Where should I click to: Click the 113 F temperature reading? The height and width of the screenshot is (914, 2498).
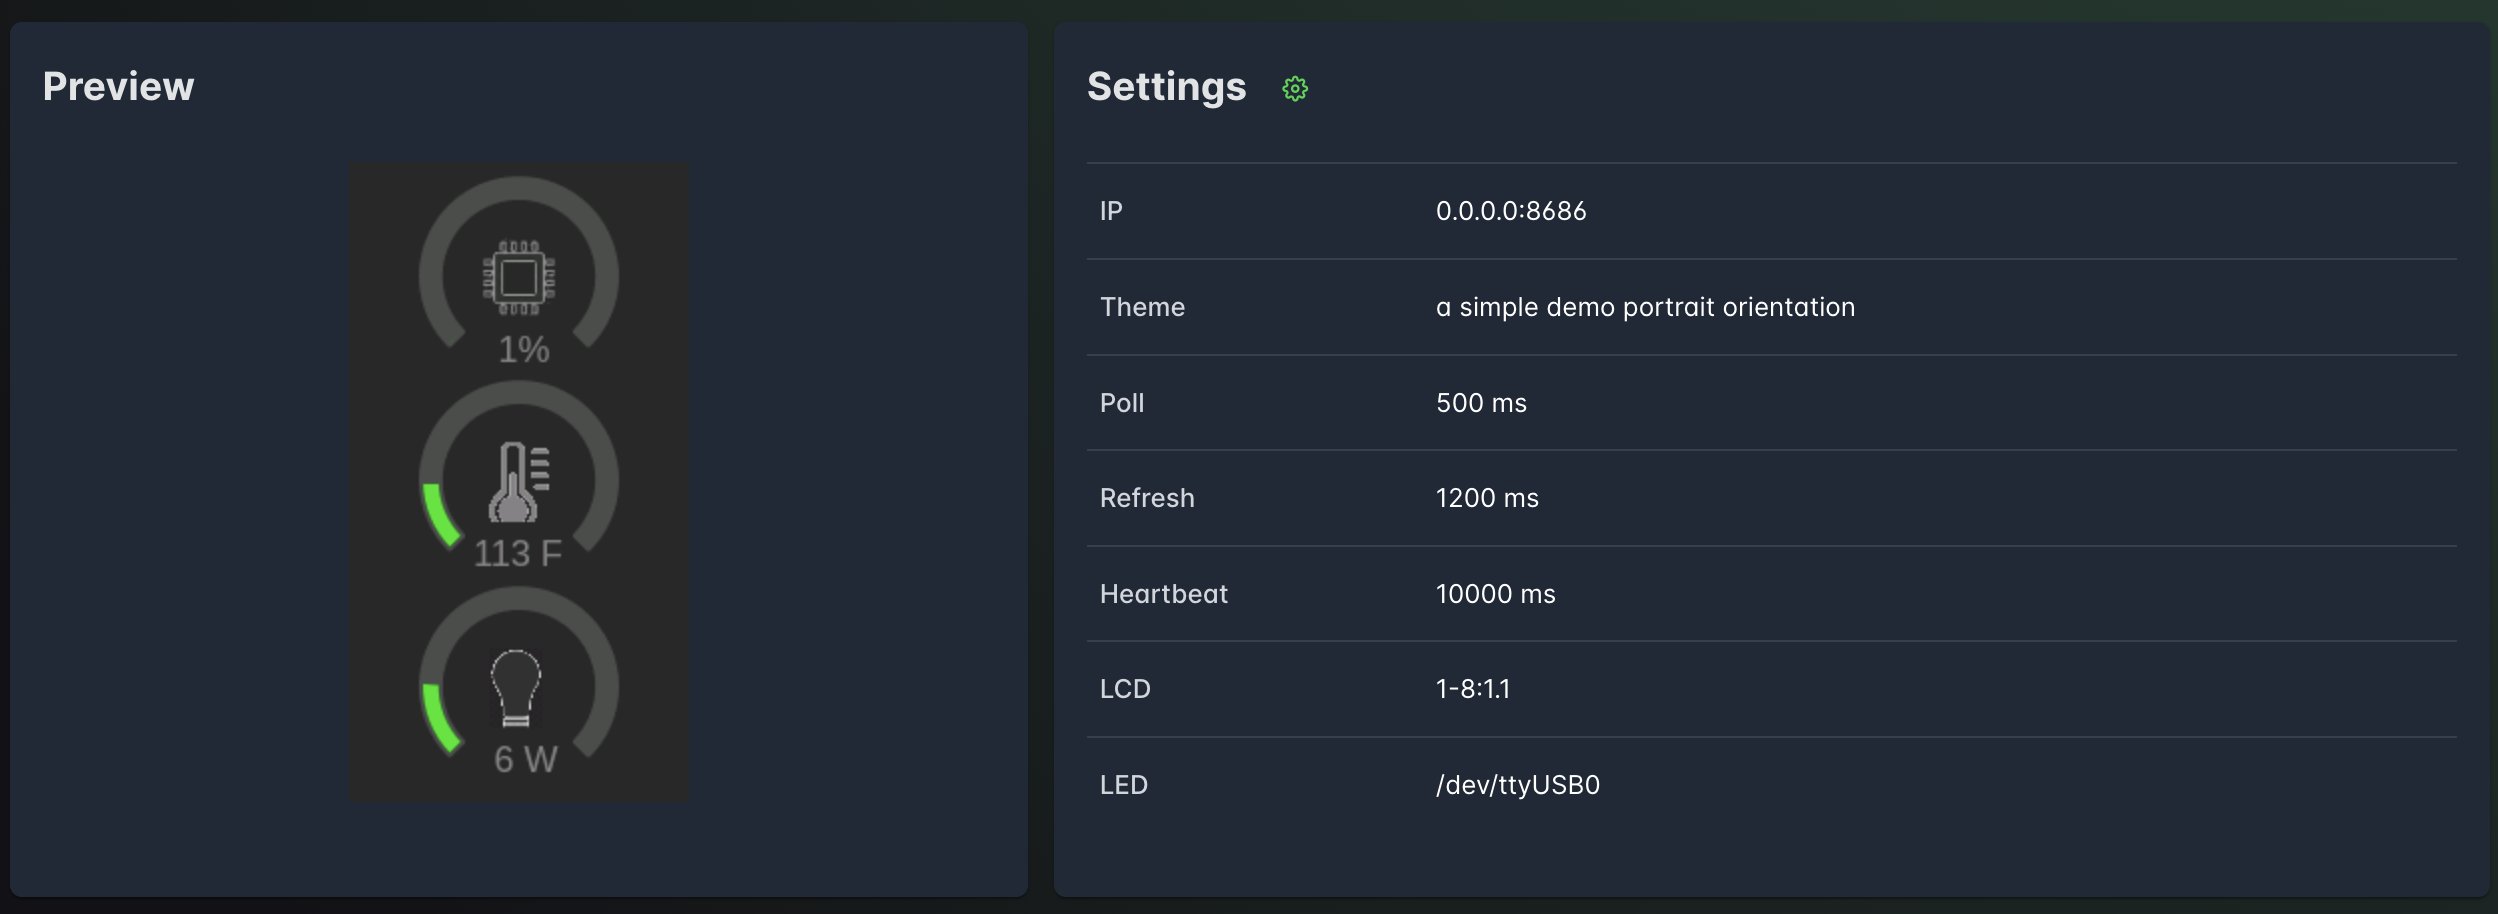coord(518,553)
